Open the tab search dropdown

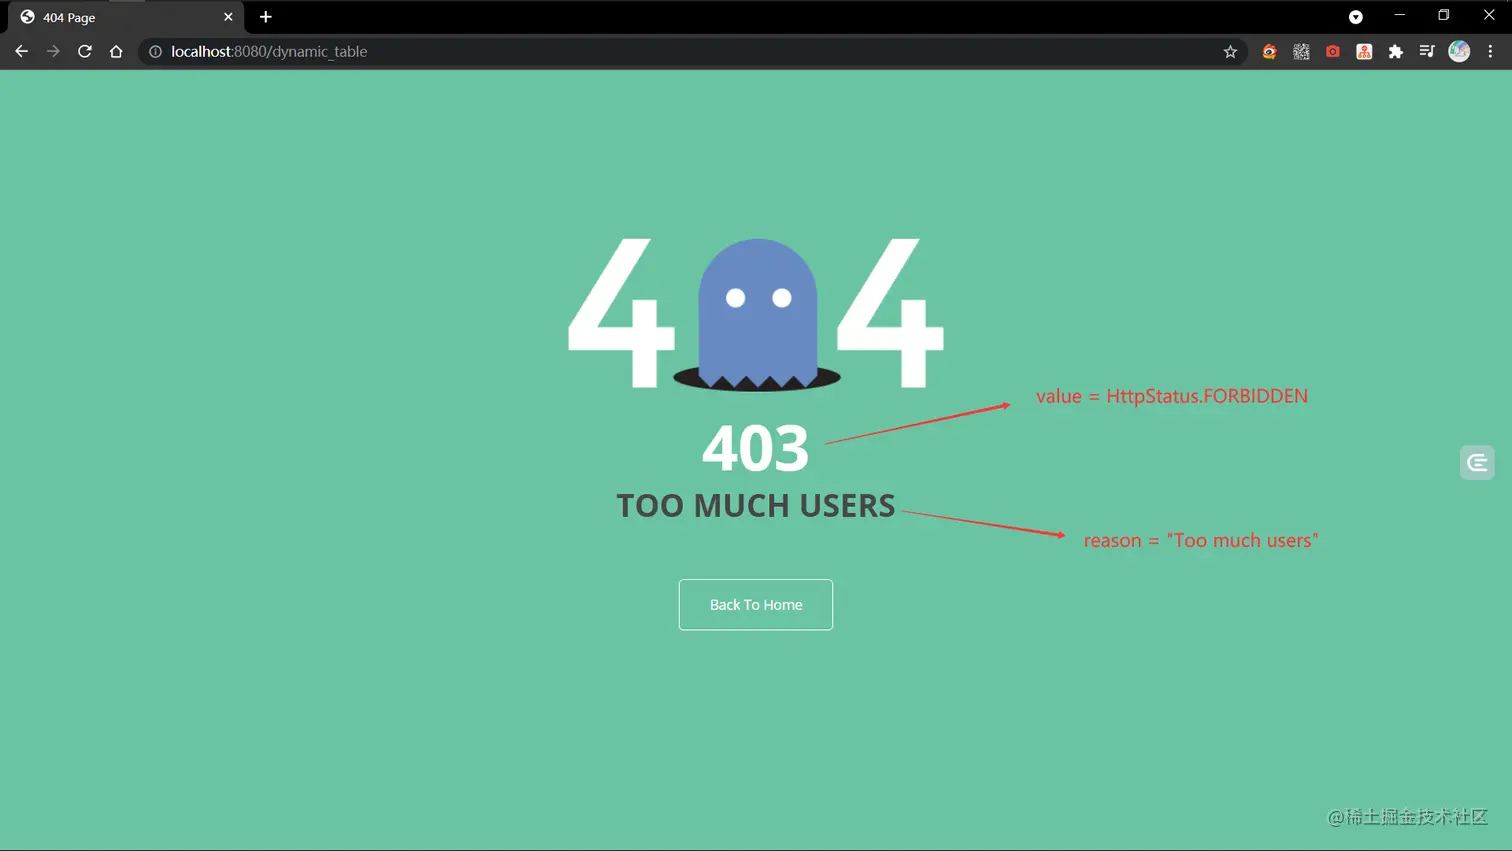point(1356,17)
